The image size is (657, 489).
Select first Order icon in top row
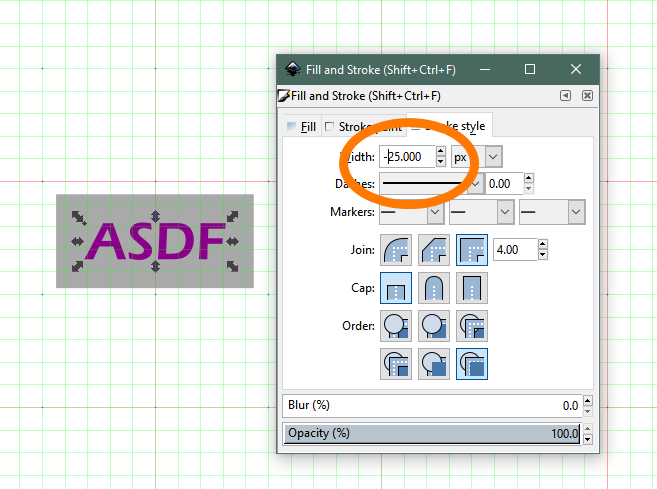tap(395, 326)
